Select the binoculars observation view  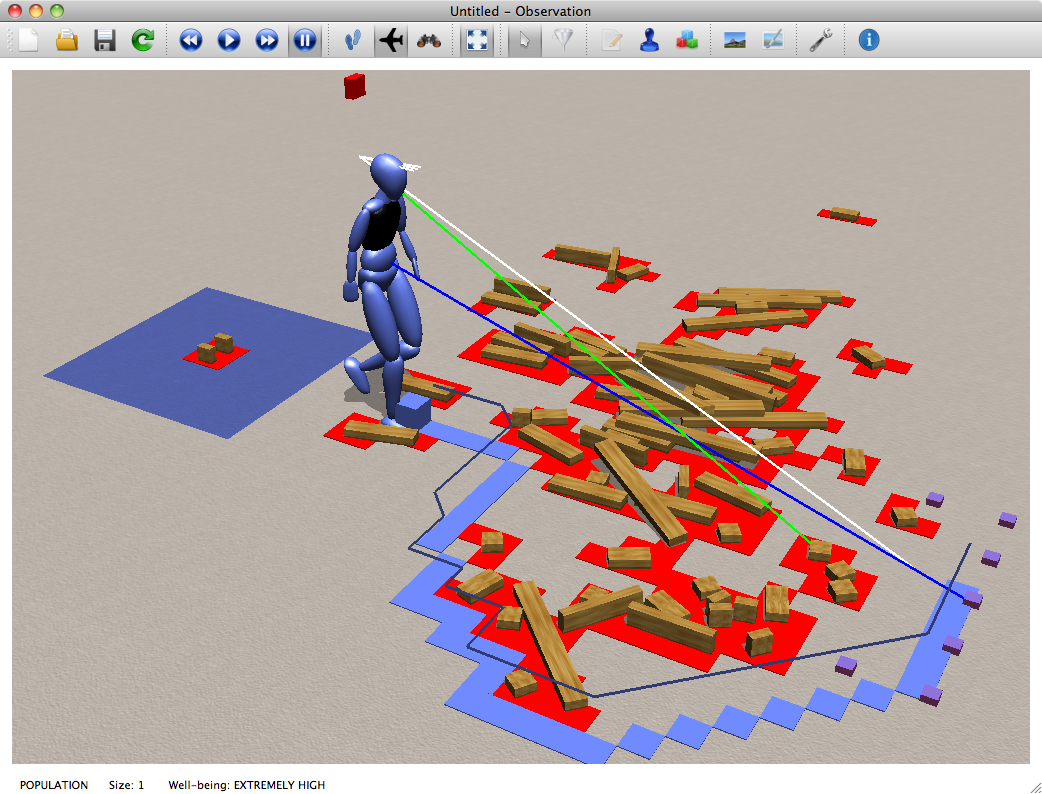[429, 40]
